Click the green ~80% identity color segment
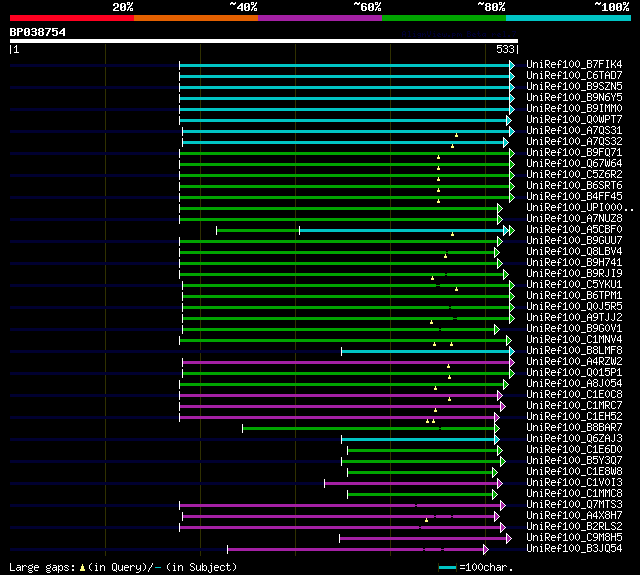 (444, 18)
